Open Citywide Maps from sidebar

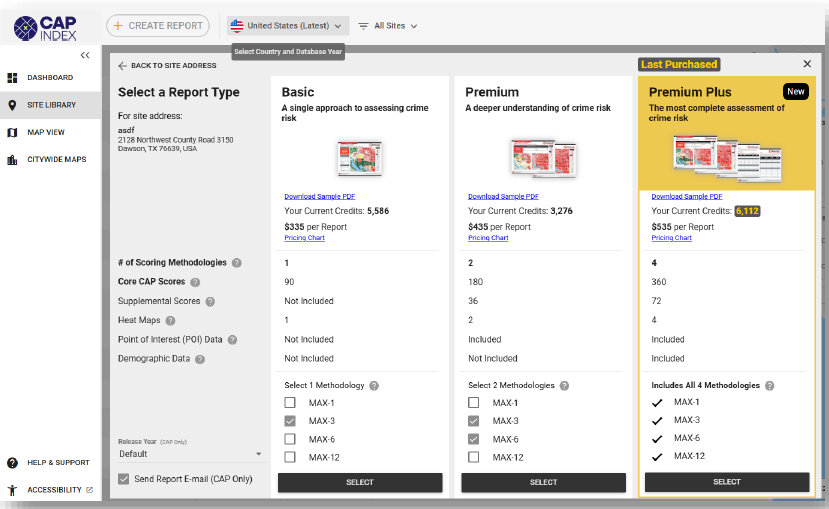pyautogui.click(x=56, y=159)
